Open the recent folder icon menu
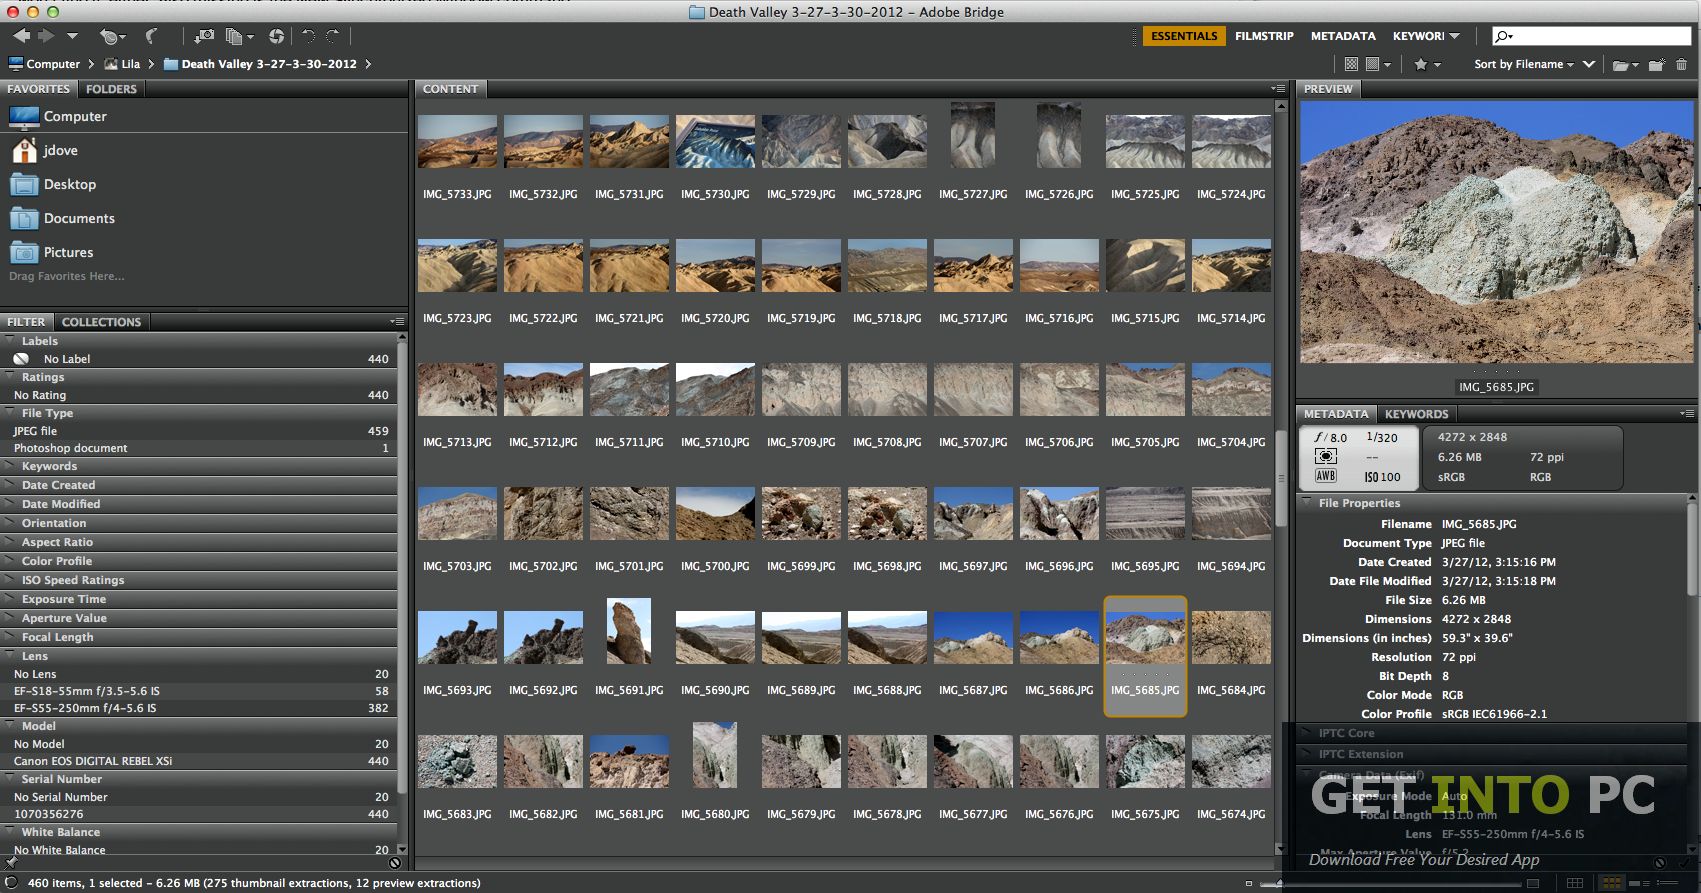Screen dimensions: 1701x893 point(1625,65)
